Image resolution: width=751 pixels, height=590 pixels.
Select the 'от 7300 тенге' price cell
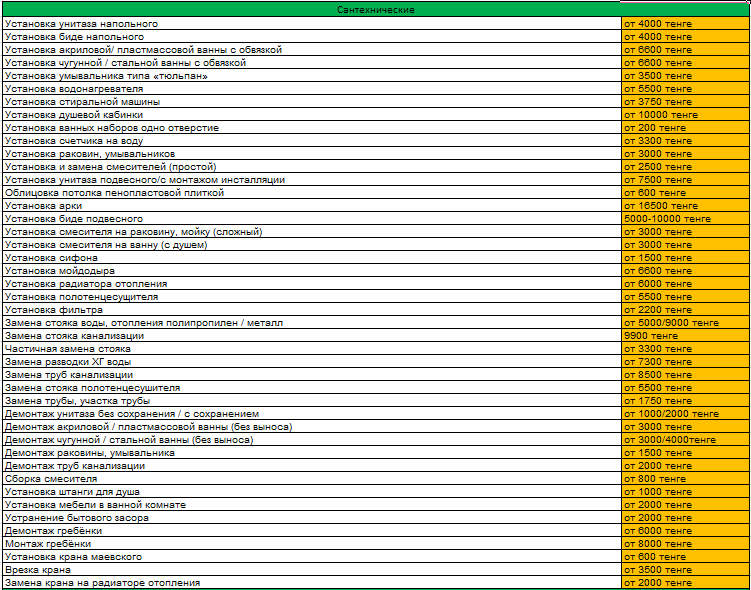[685, 362]
